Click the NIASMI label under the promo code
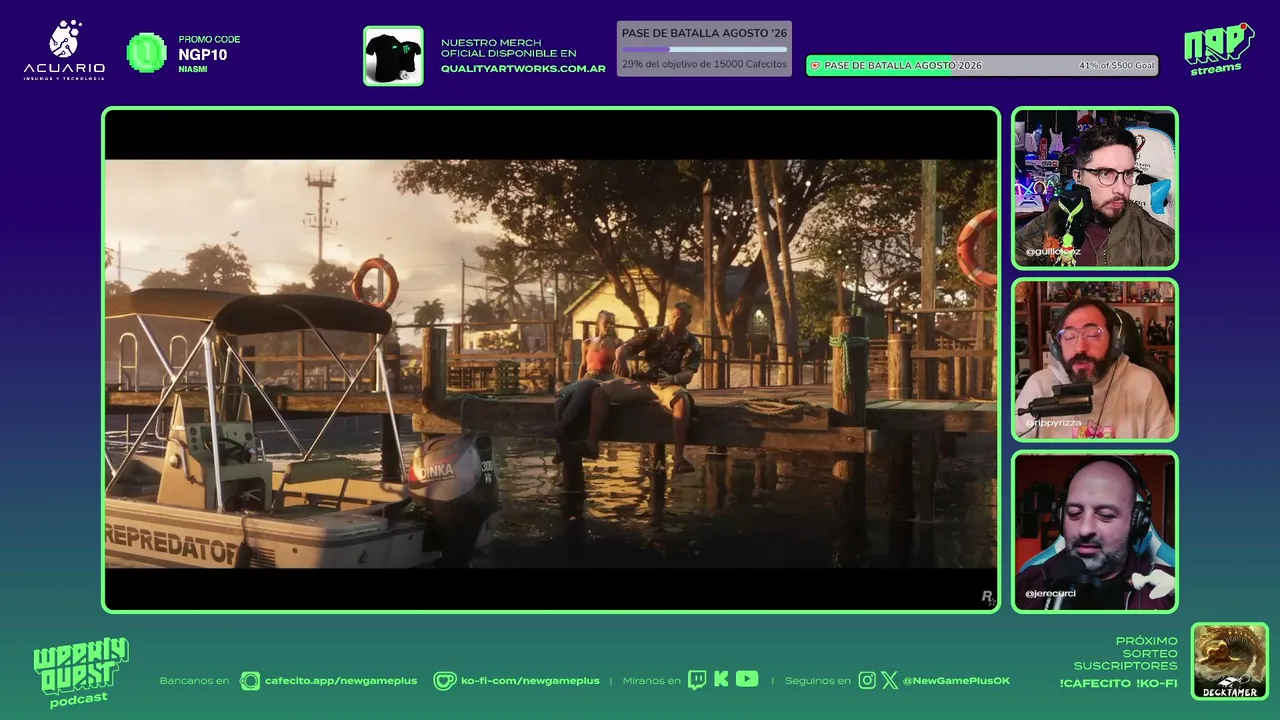This screenshot has height=720, width=1280. pos(193,69)
